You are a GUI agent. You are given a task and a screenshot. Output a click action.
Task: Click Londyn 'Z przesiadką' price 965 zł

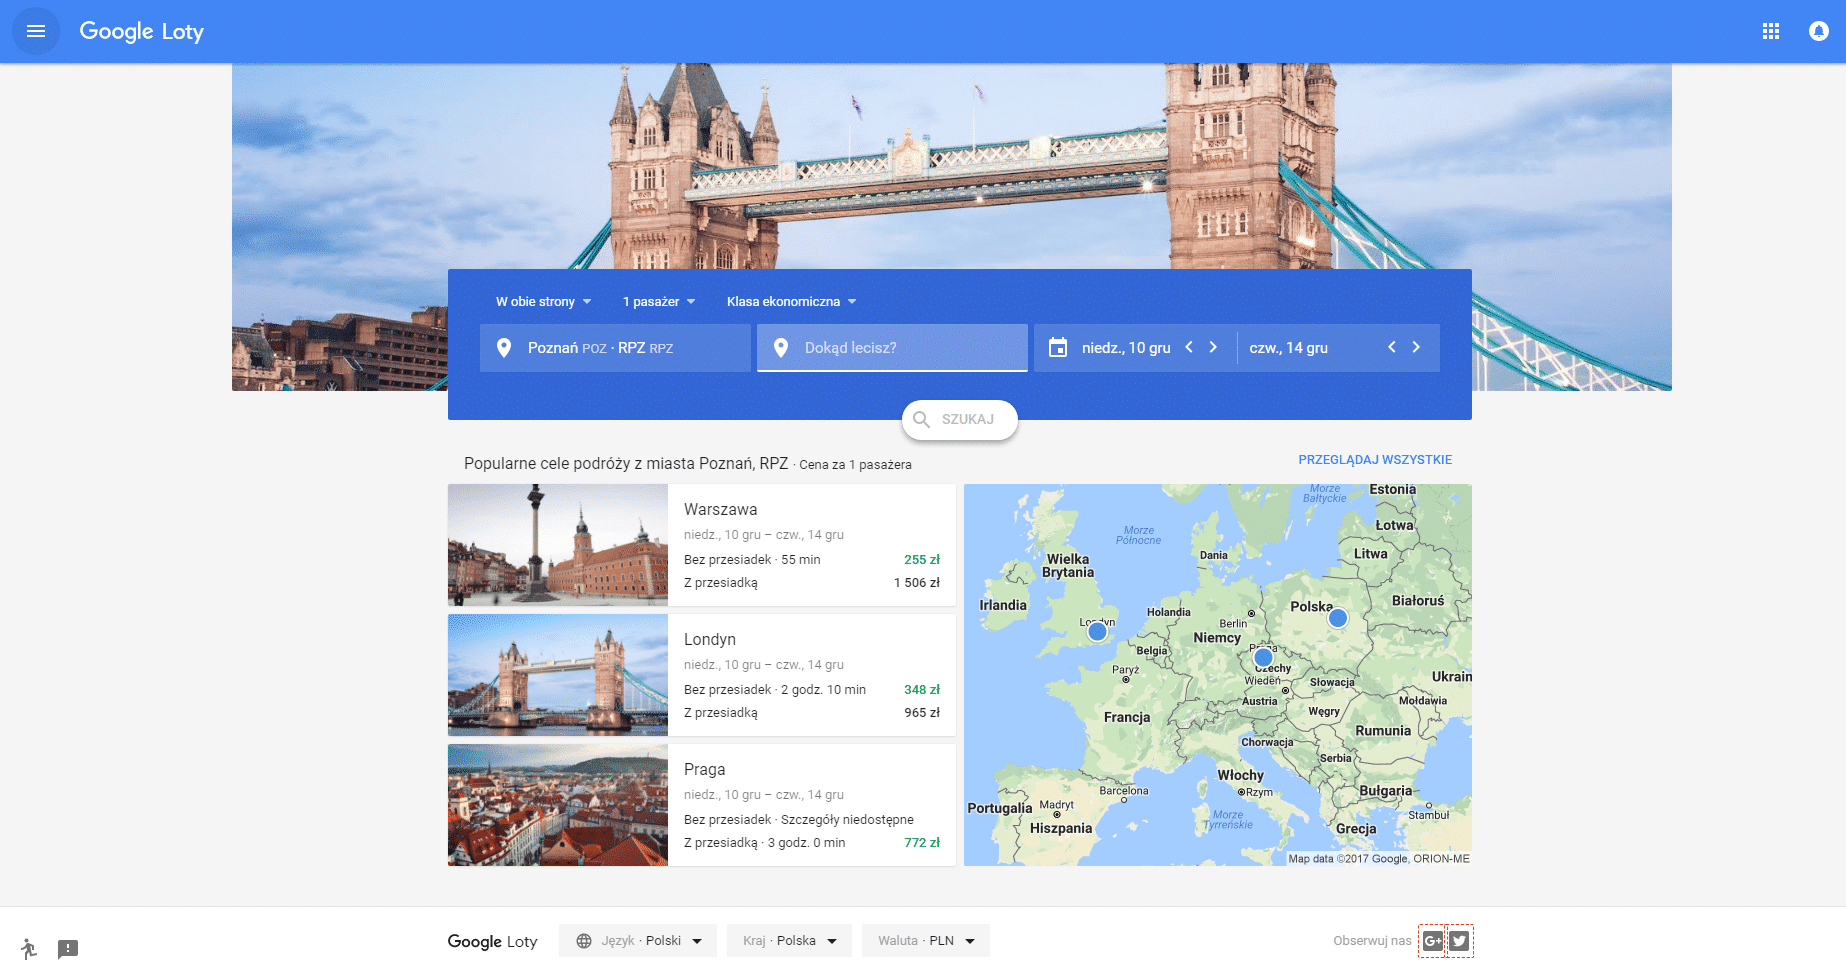pos(922,713)
